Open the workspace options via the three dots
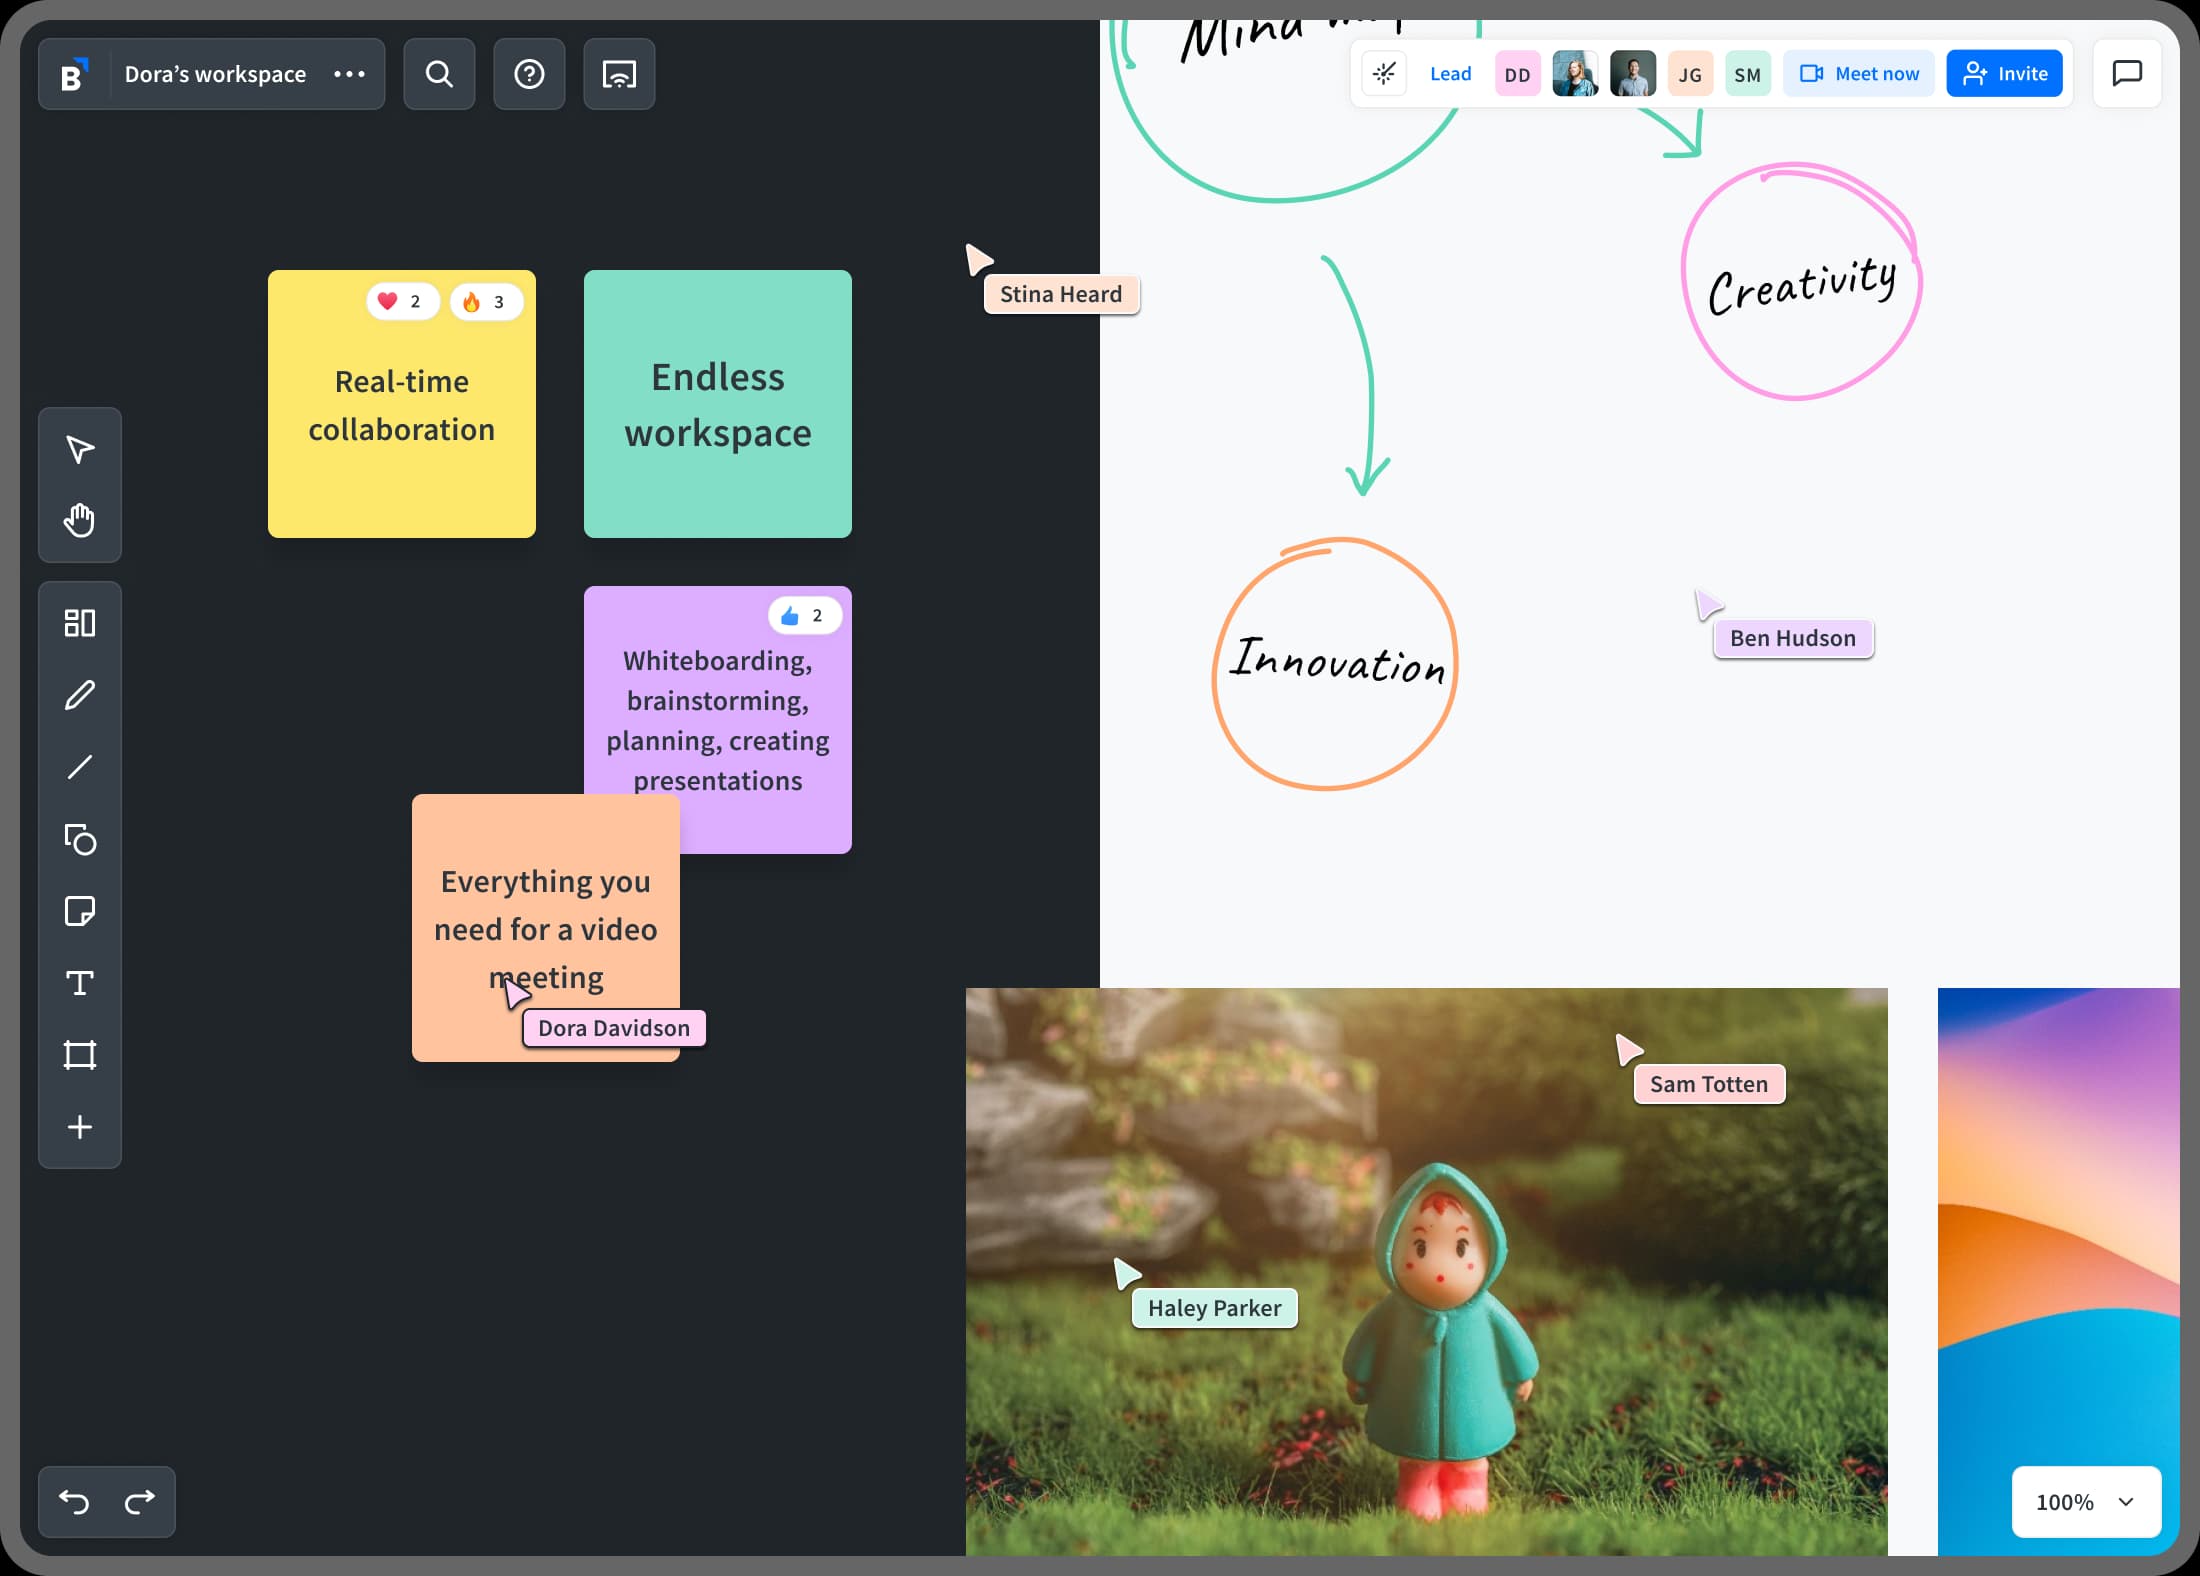The height and width of the screenshot is (1576, 2200). pos(348,73)
